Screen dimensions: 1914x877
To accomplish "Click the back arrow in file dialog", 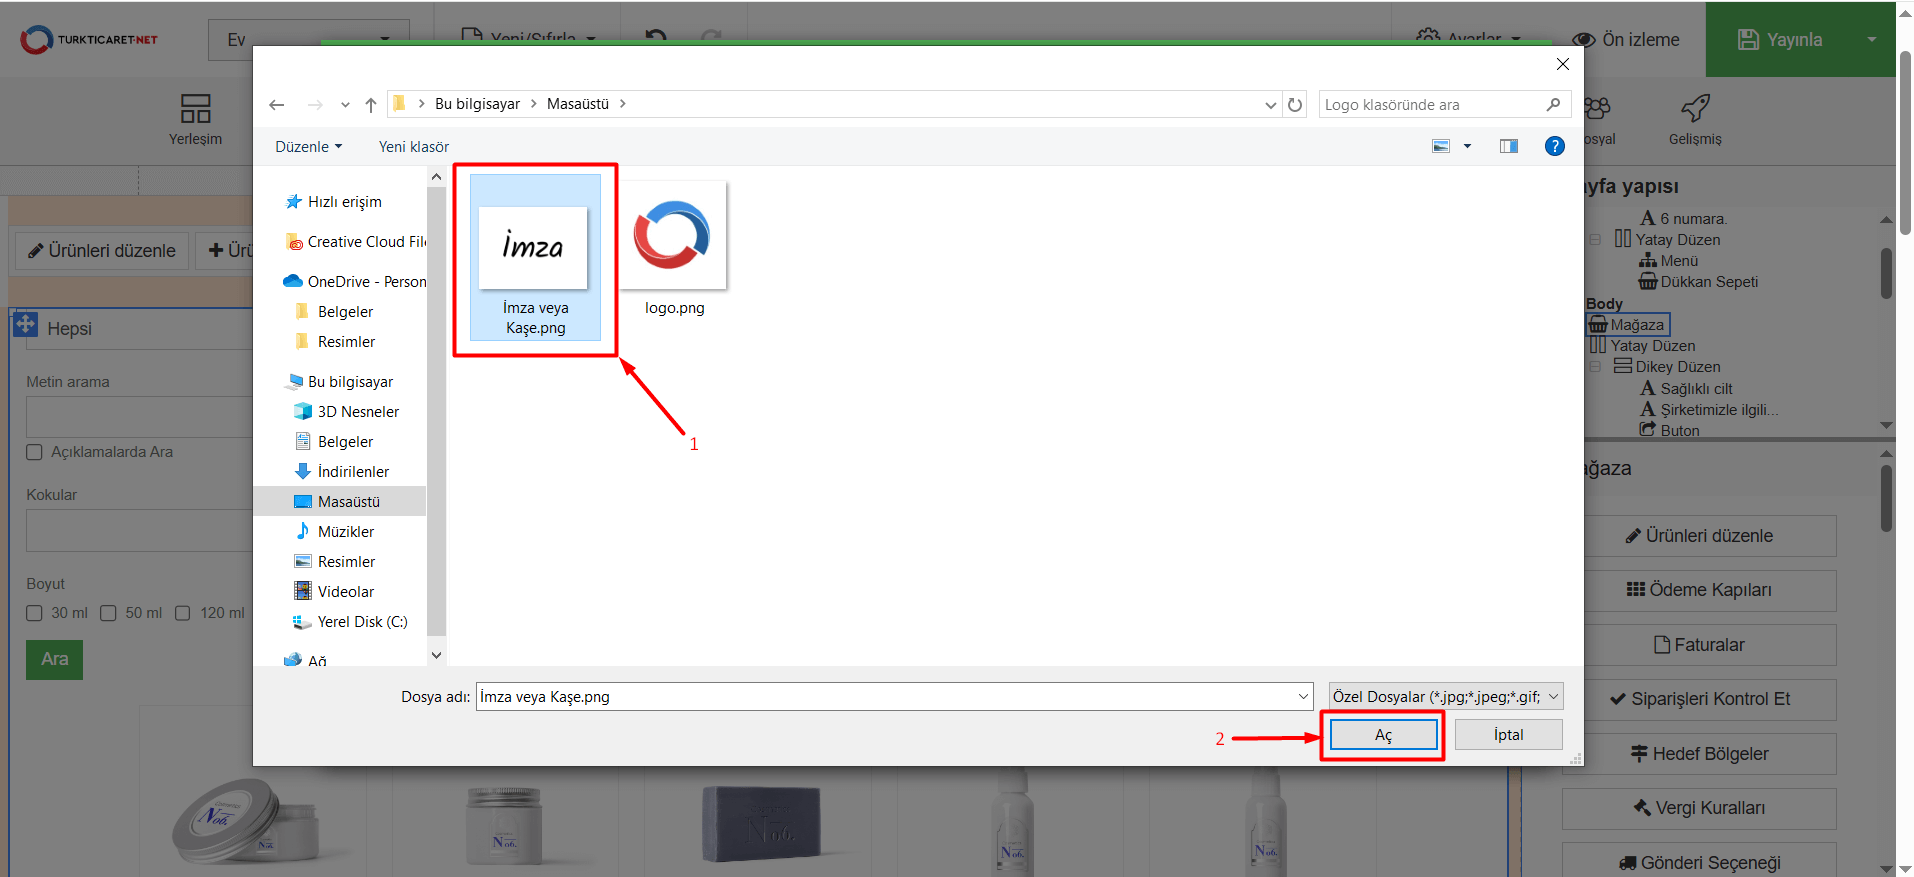I will click(x=277, y=105).
